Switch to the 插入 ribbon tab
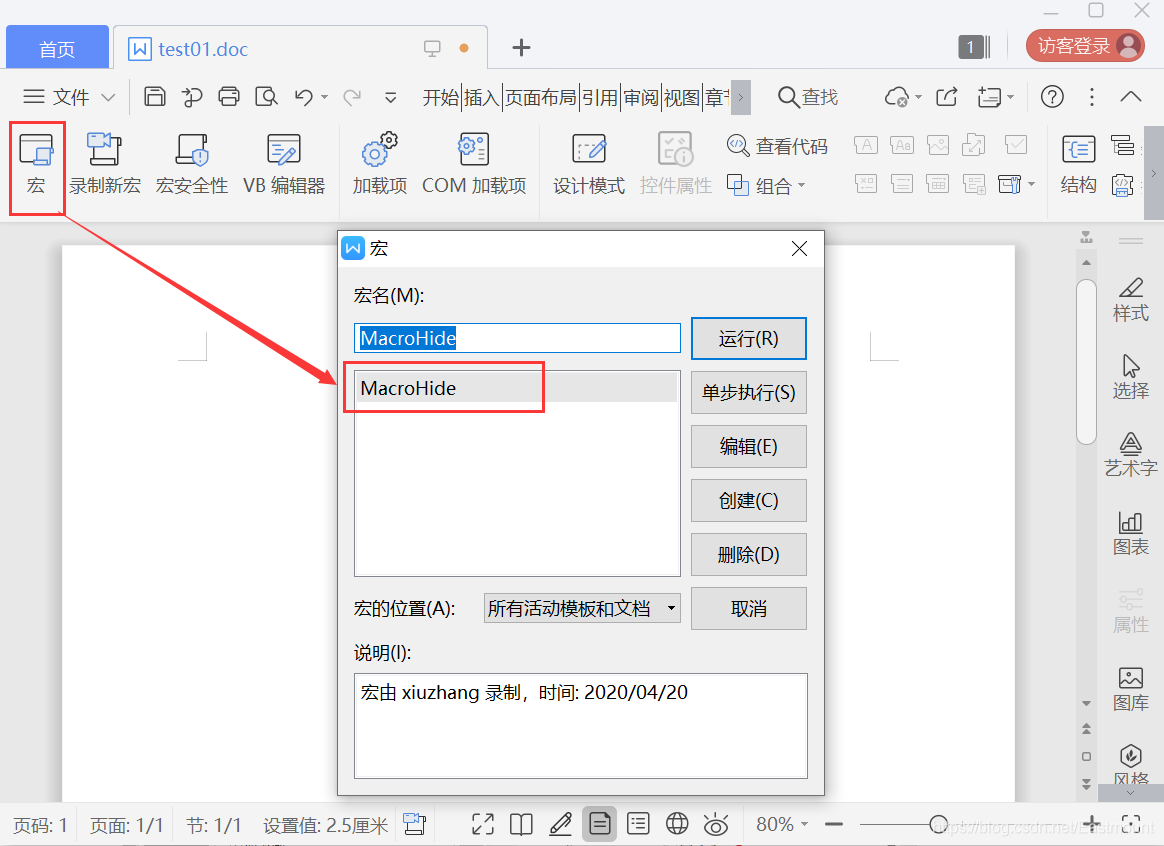1164x846 pixels. click(481, 97)
